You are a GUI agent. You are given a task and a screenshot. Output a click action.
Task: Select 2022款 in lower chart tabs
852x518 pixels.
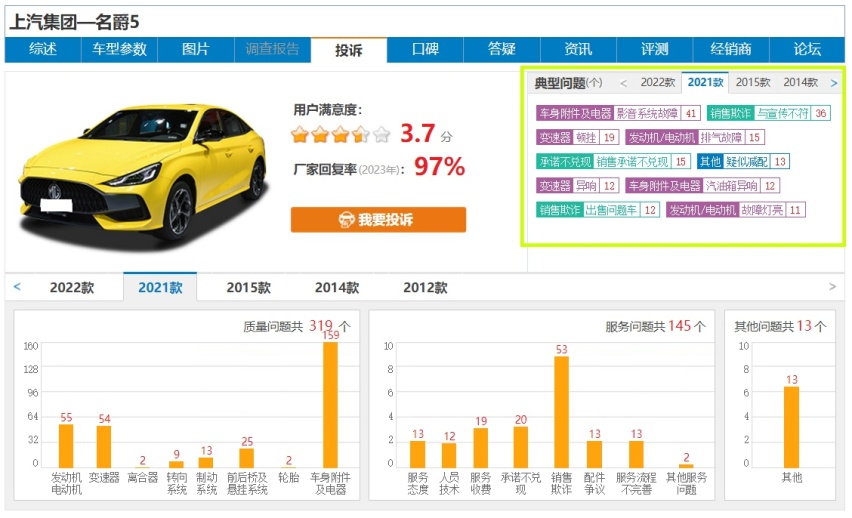(72, 288)
